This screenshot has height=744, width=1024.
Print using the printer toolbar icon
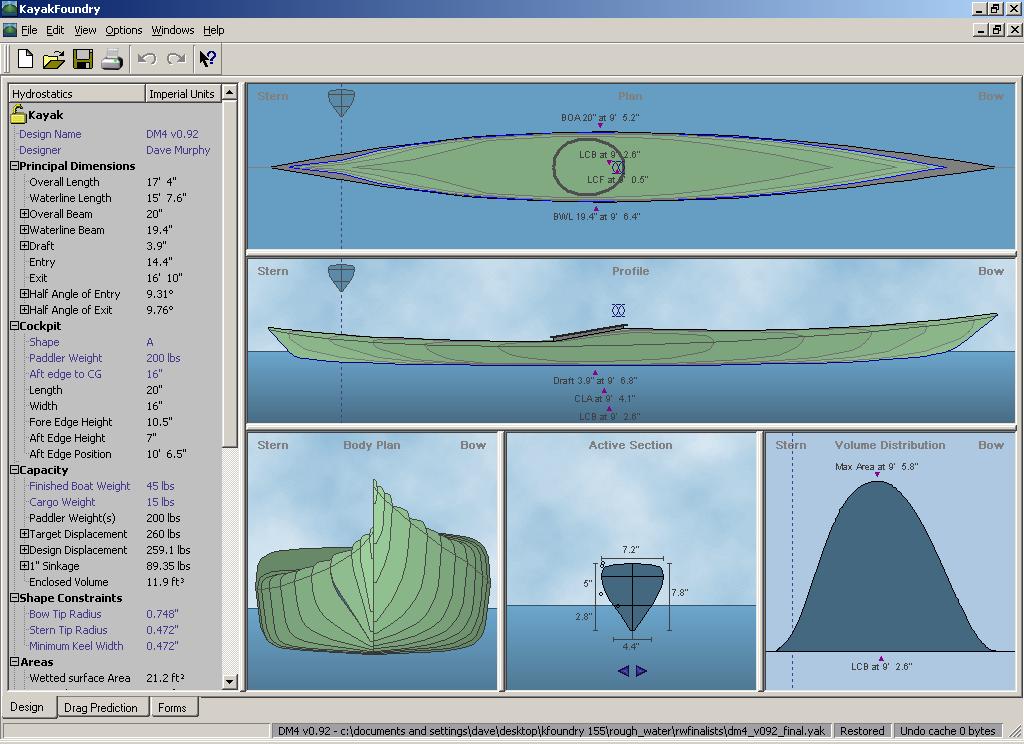(x=112, y=59)
